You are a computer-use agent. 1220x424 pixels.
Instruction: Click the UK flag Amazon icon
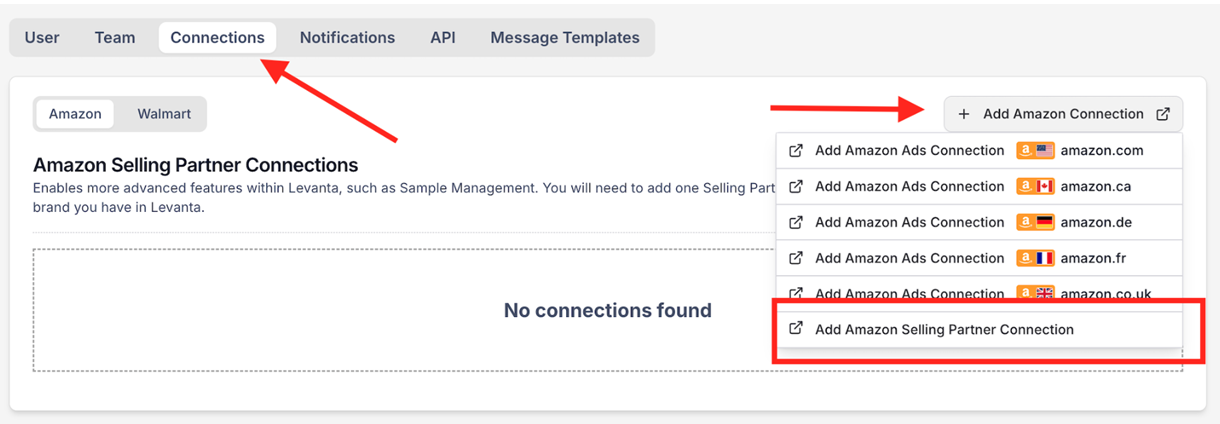[1036, 294]
